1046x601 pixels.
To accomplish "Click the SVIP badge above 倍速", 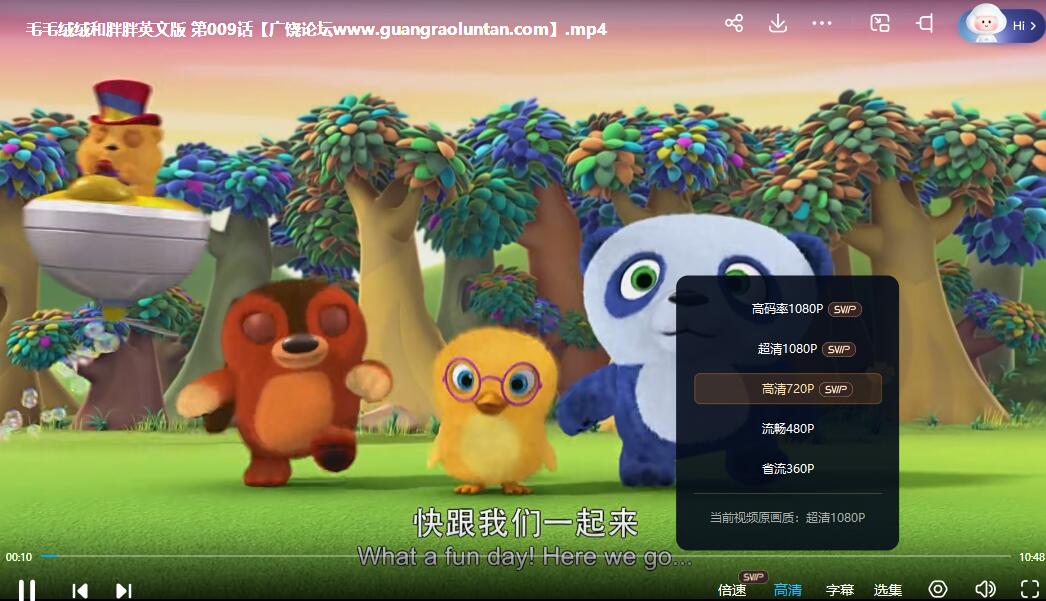I will [x=753, y=577].
